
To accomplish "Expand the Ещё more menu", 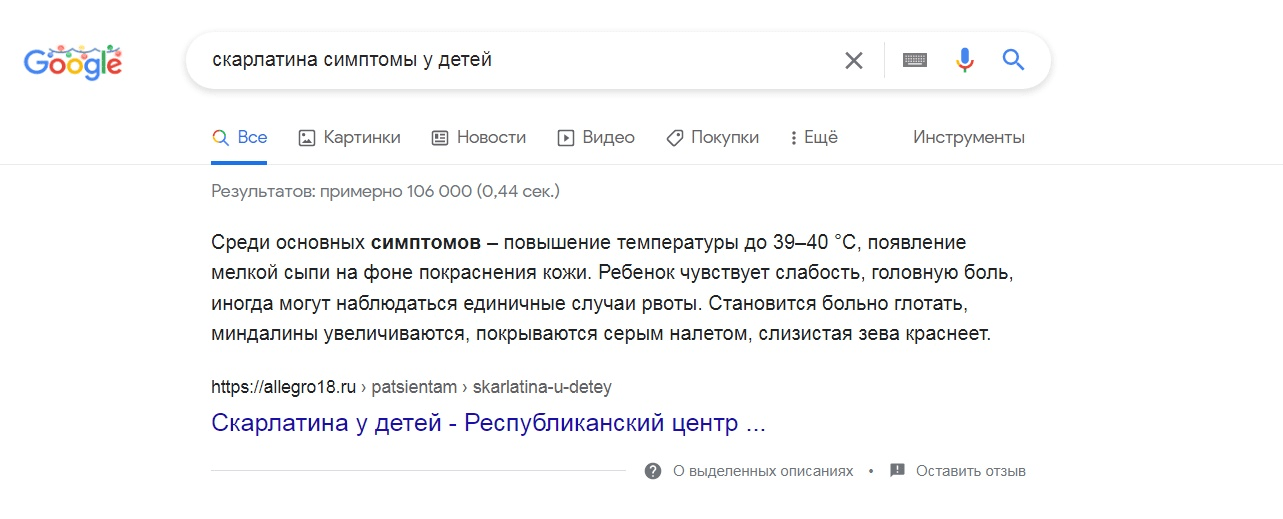I will [x=814, y=138].
